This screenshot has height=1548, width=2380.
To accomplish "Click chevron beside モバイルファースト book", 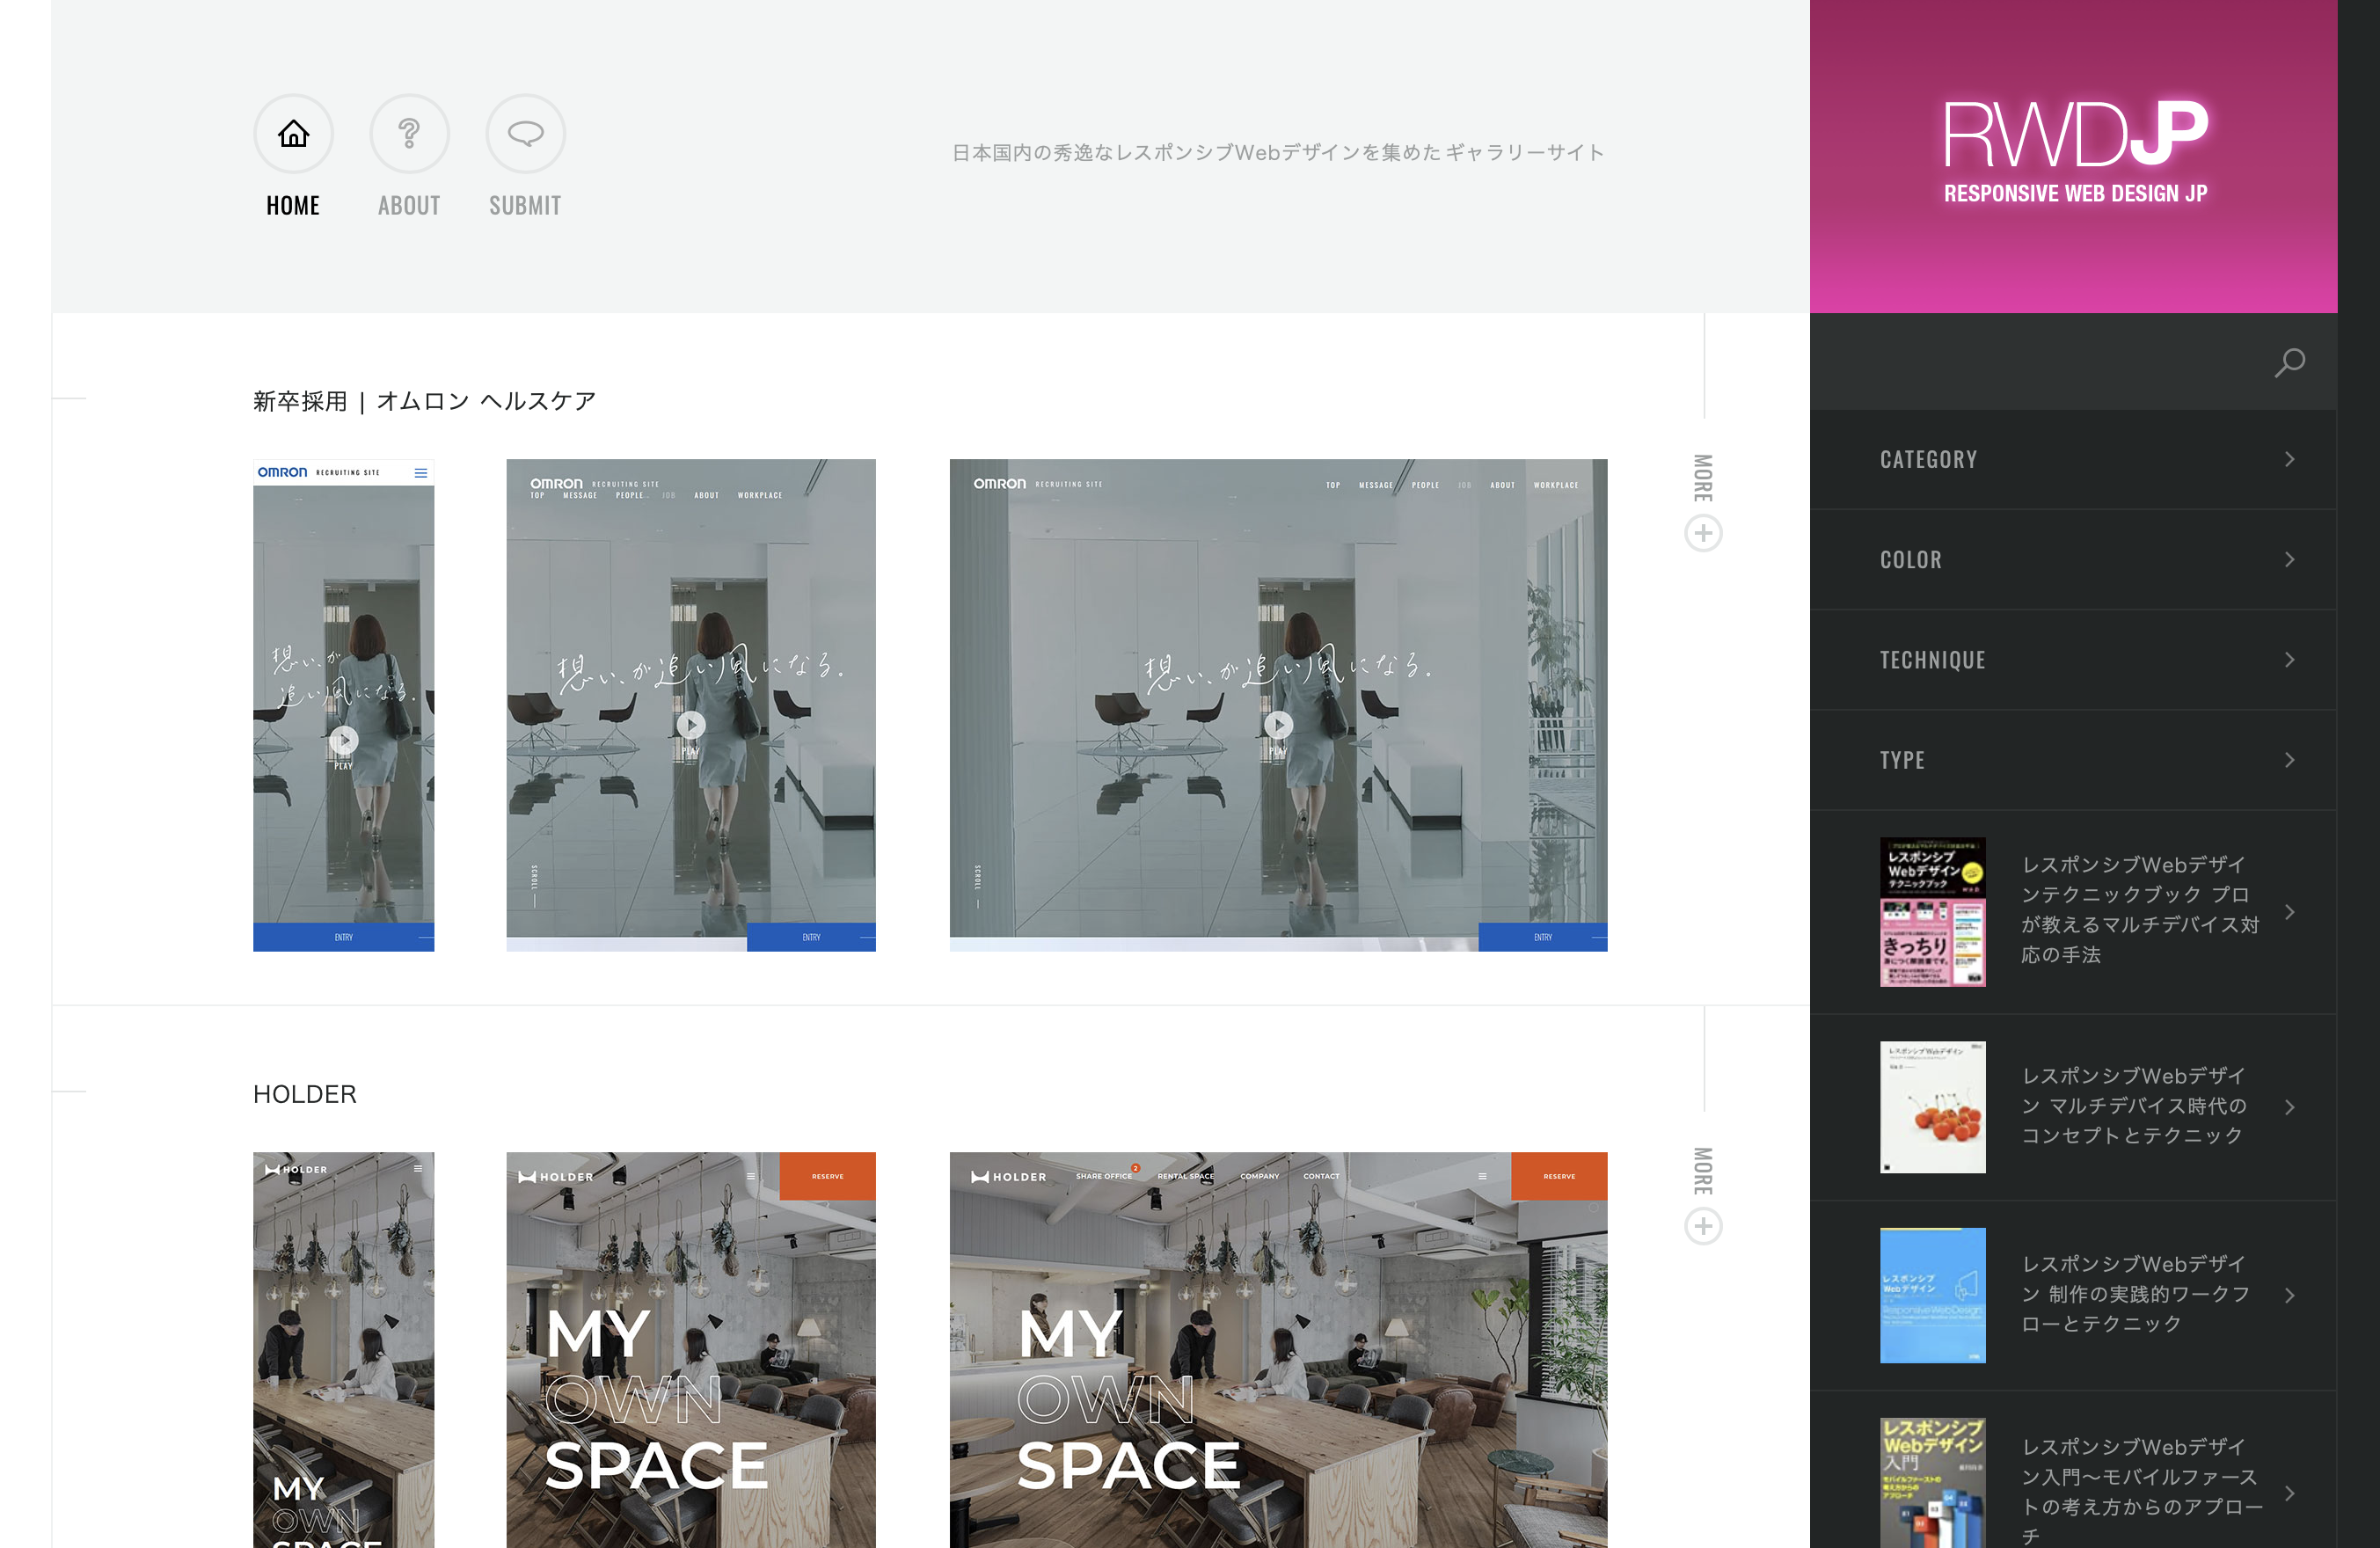I will 2289,1493.
